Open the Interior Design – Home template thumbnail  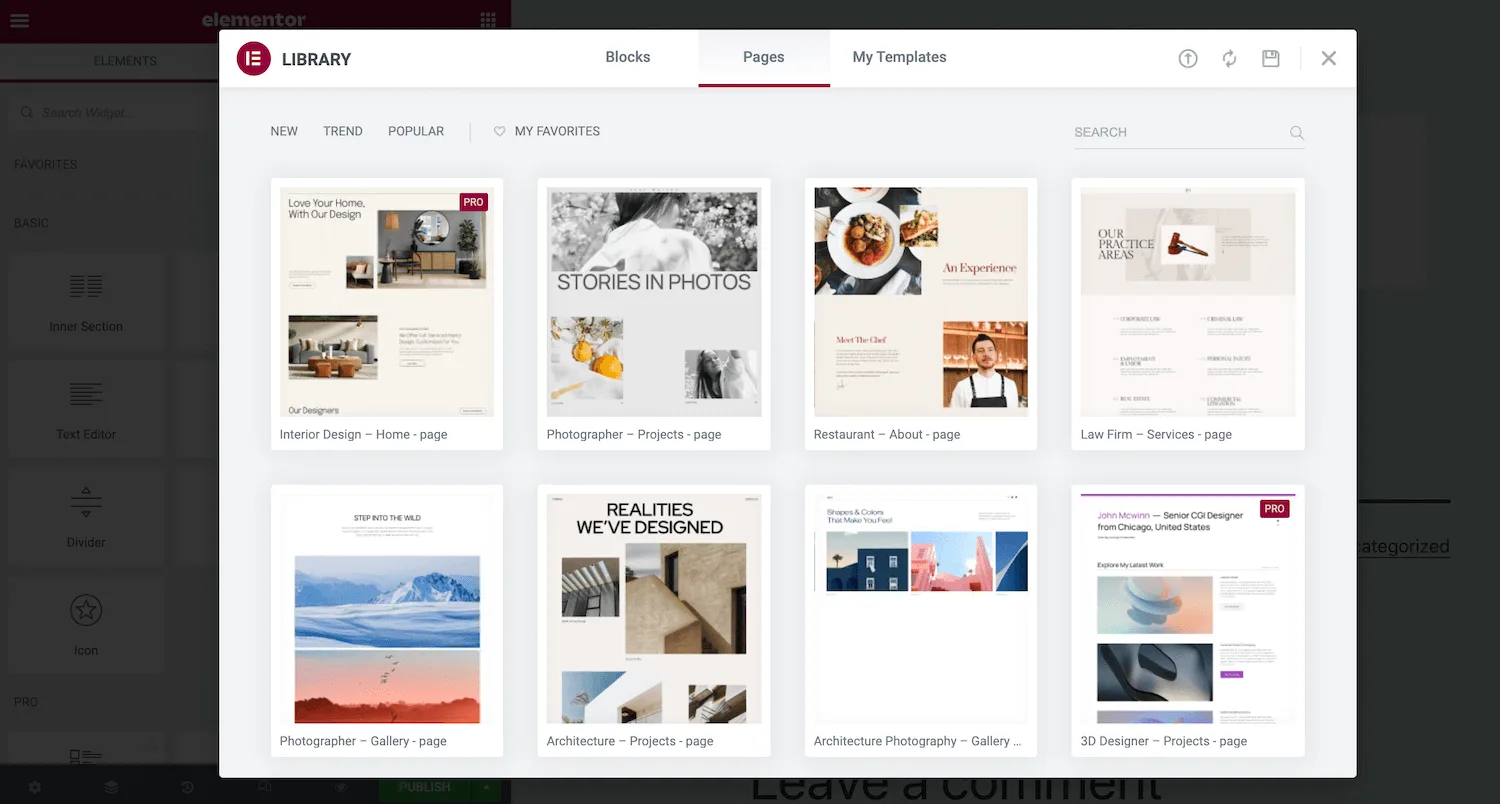(387, 302)
